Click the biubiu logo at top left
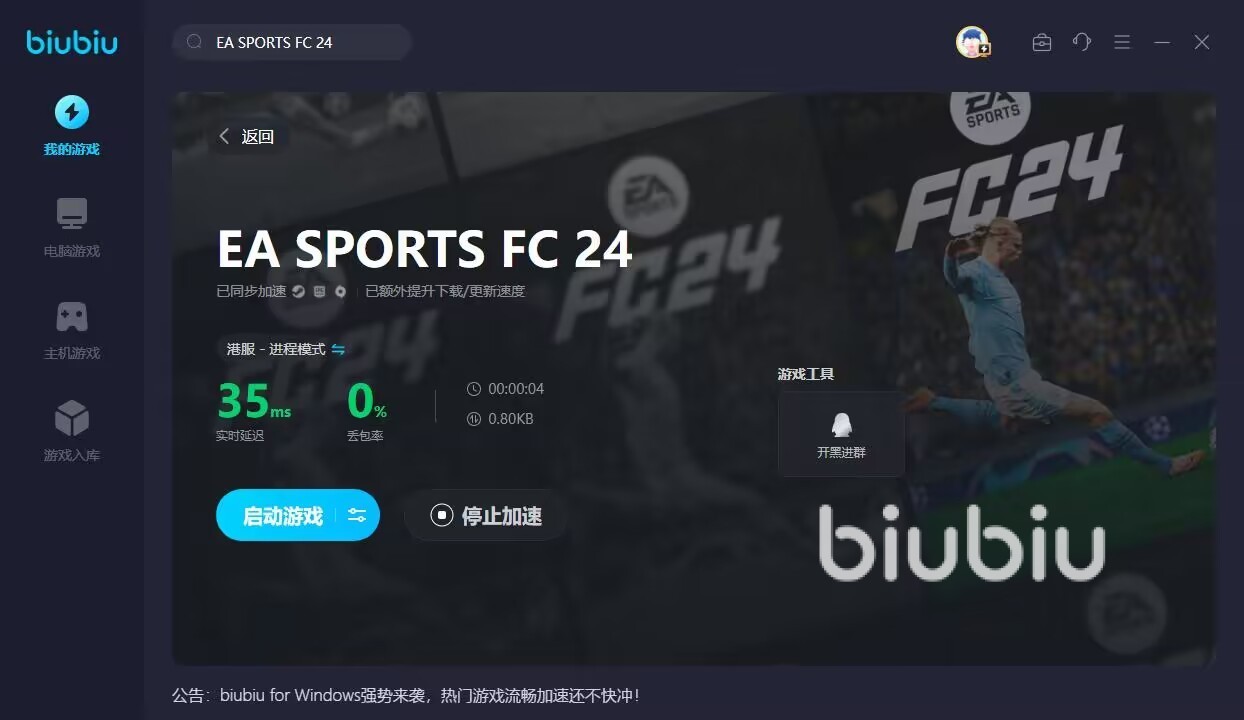Viewport: 1244px width, 720px height. coord(71,42)
